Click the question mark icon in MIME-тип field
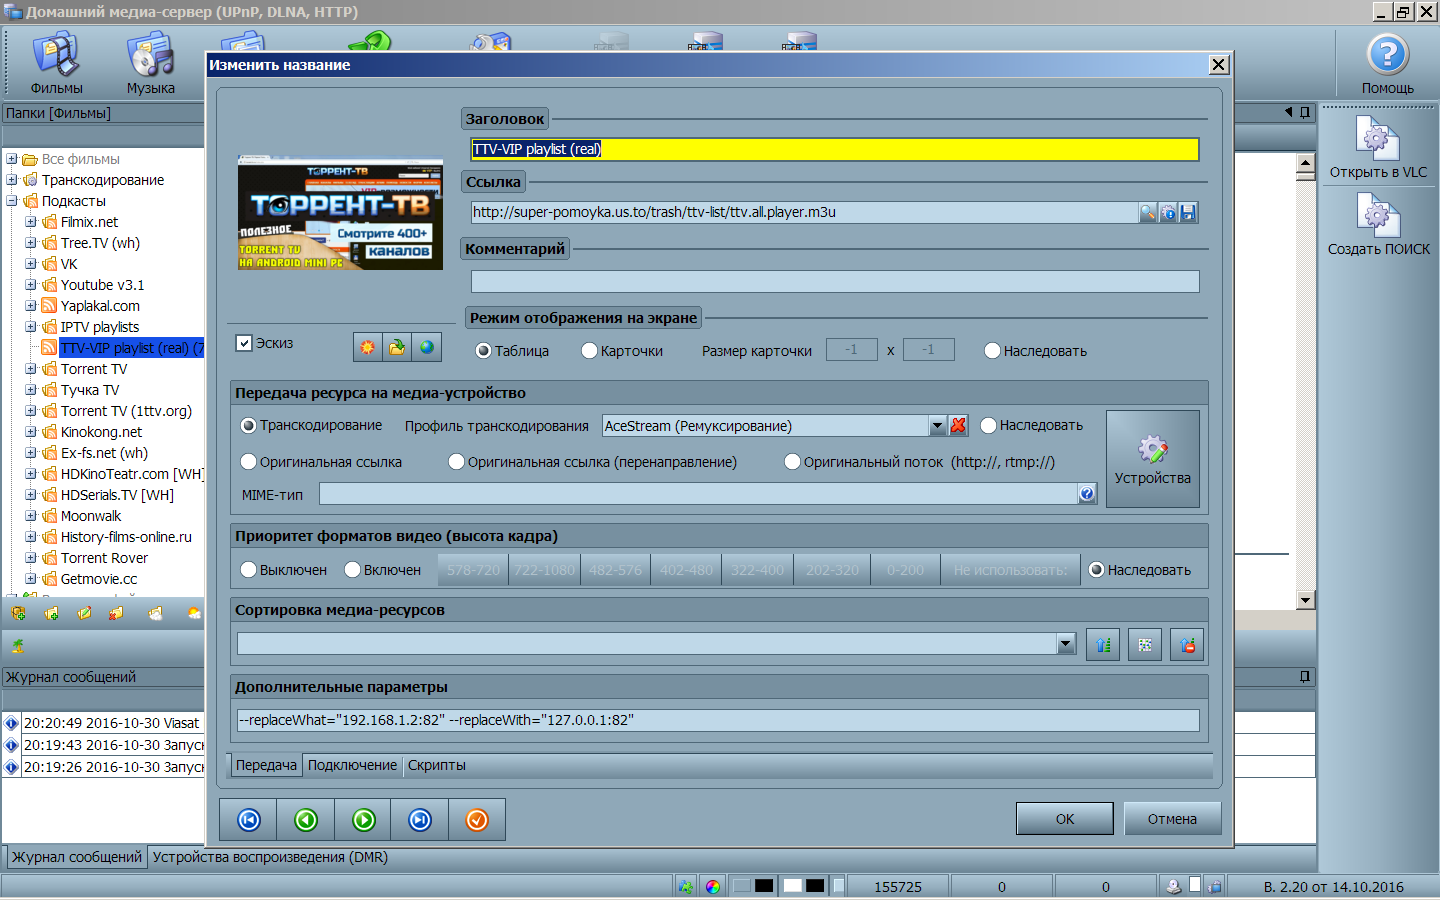The image size is (1440, 900). (x=1087, y=494)
